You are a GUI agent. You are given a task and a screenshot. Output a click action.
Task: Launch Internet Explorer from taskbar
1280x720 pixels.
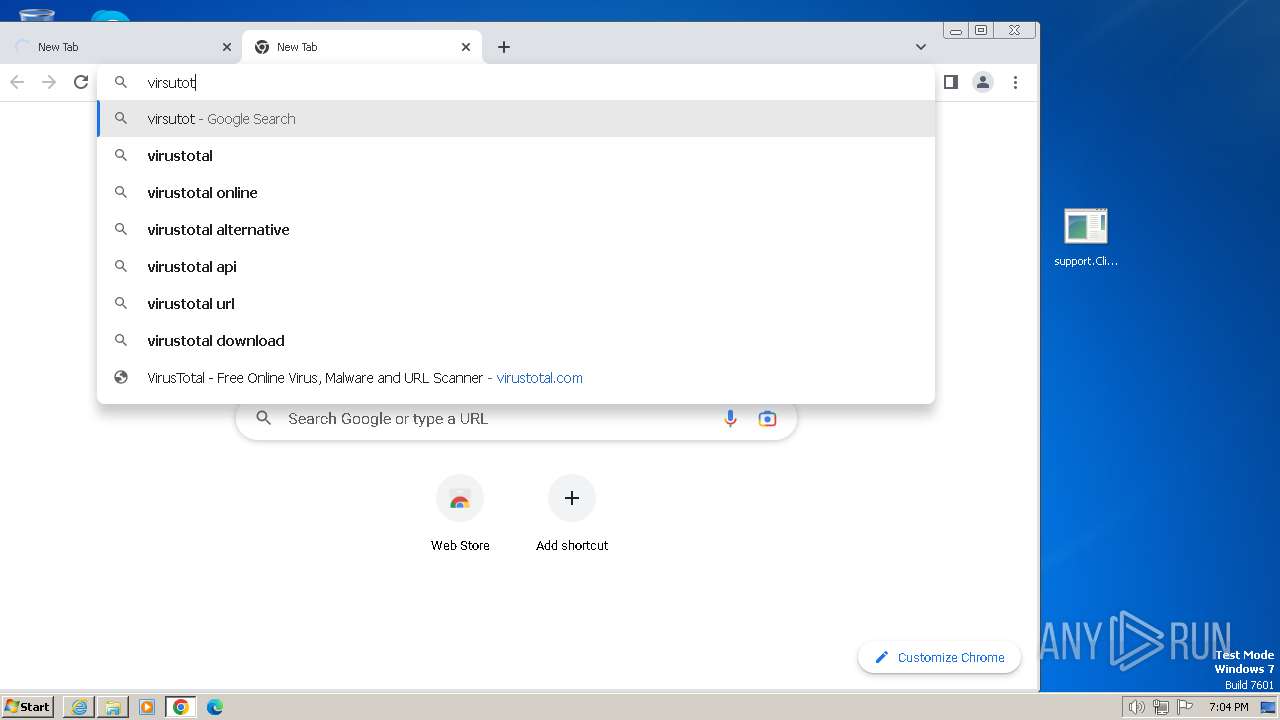click(x=79, y=707)
